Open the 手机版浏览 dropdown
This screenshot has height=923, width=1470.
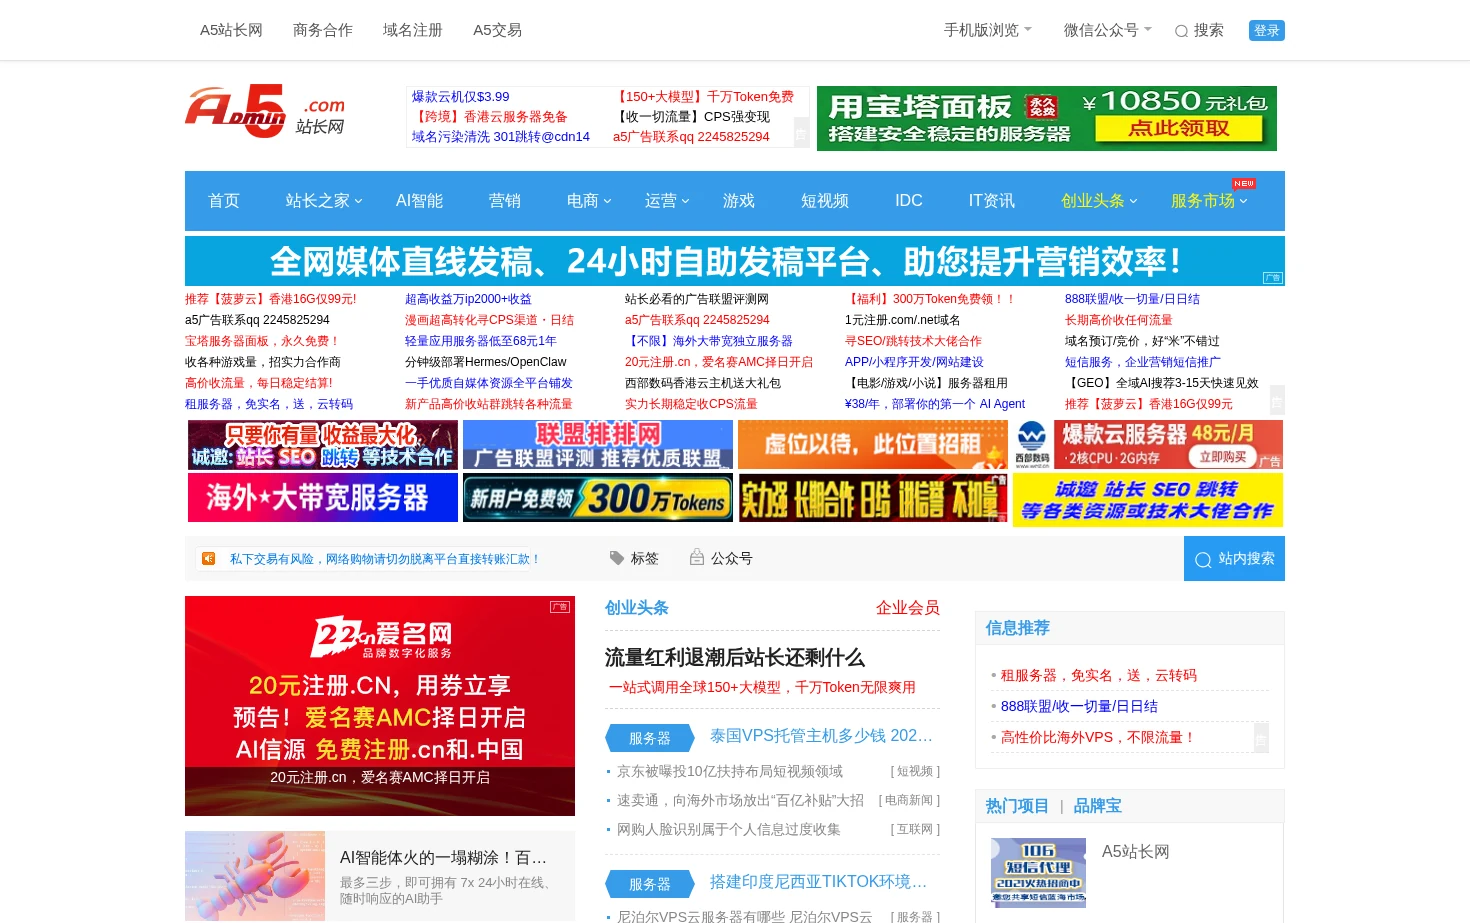tap(988, 30)
